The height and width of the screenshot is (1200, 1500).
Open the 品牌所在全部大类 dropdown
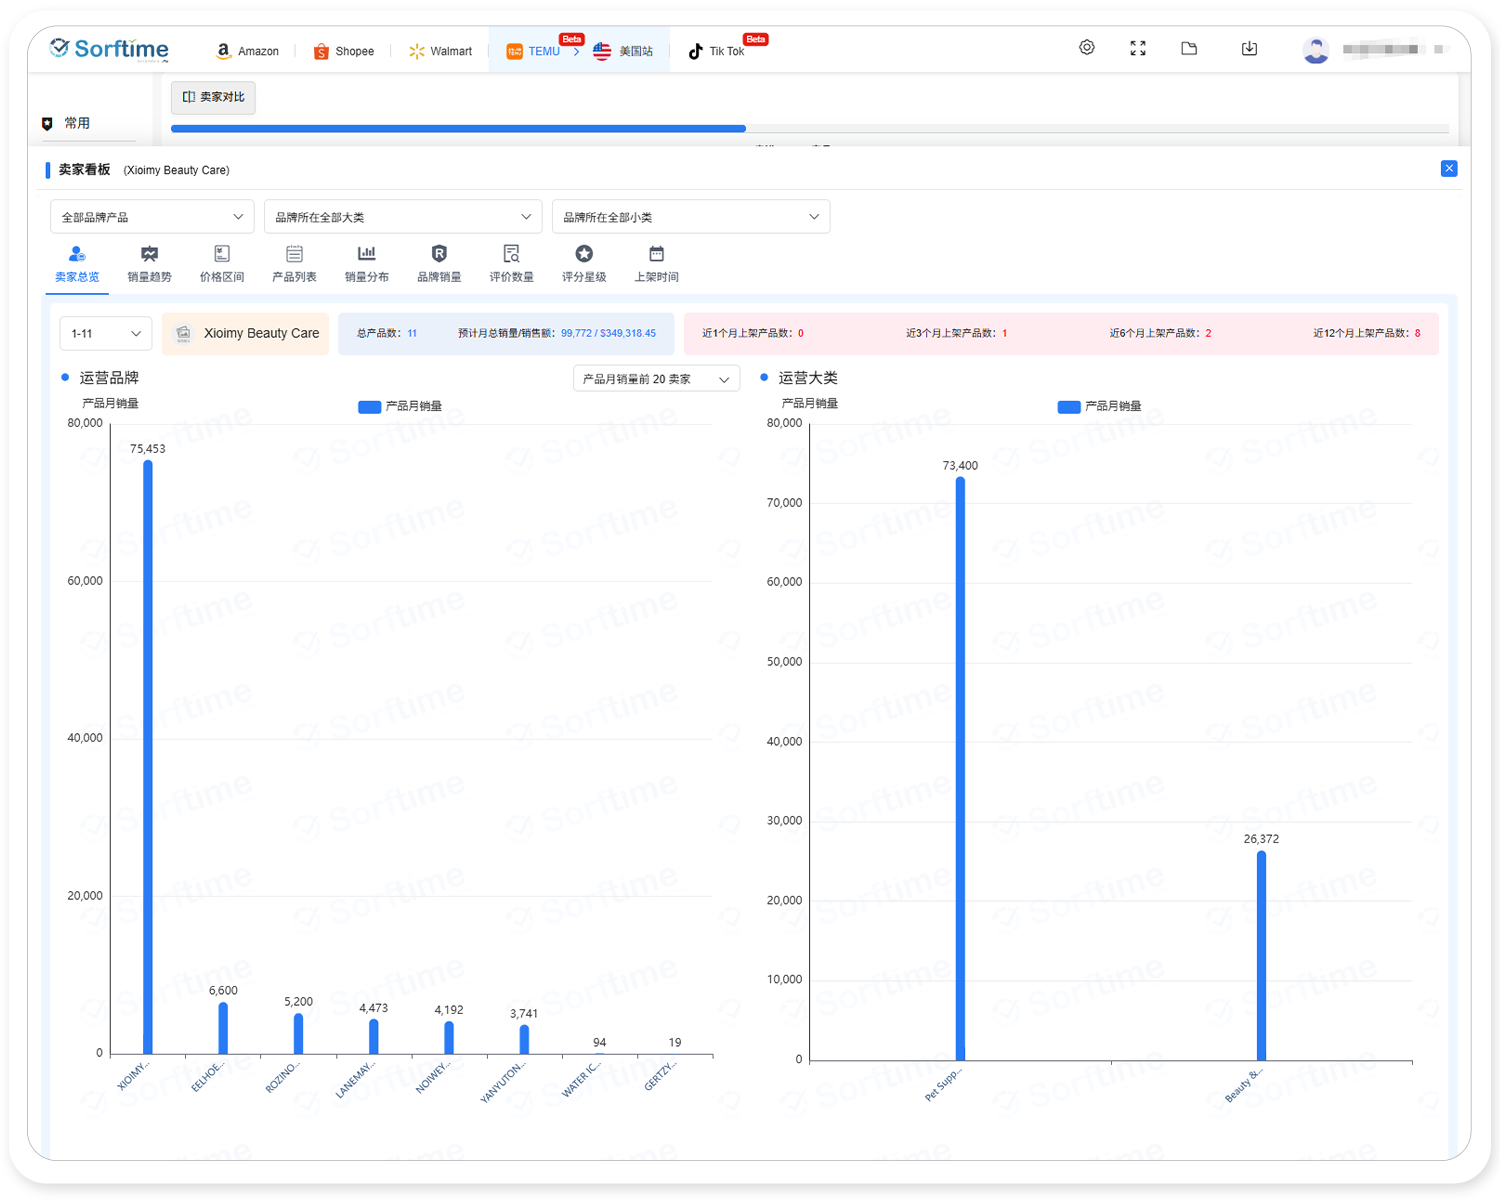403,217
